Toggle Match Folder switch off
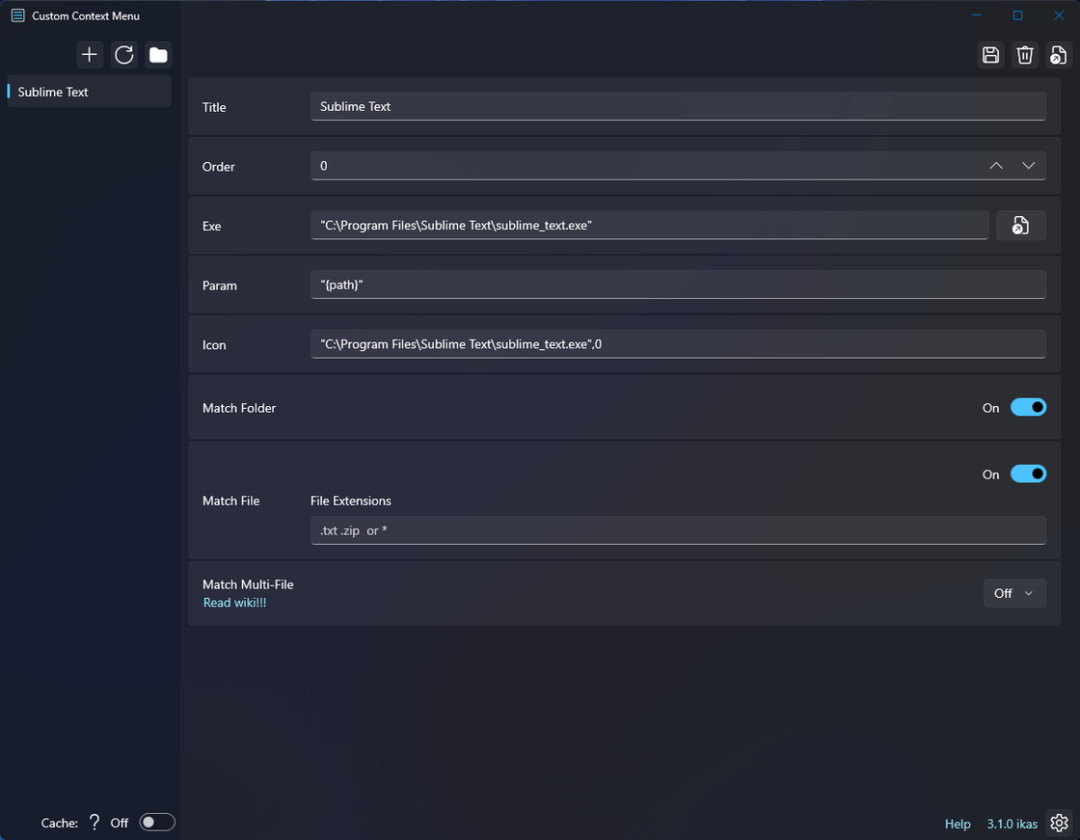The width and height of the screenshot is (1080, 840). coord(1028,408)
